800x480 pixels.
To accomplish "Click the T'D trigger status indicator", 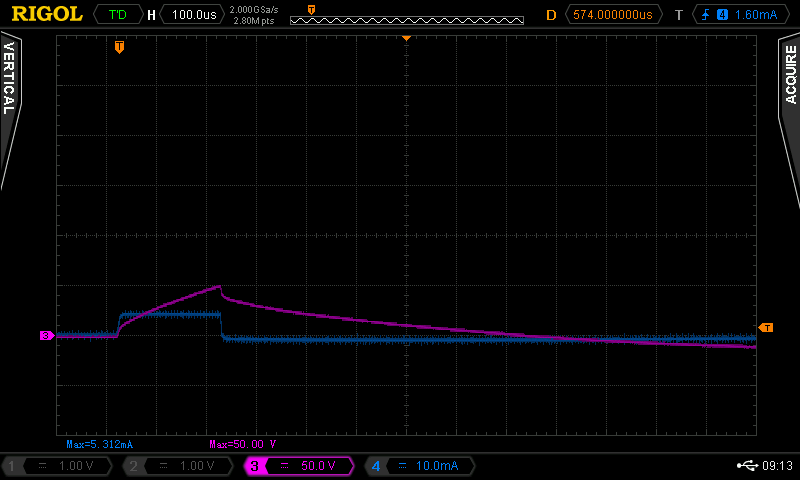I will (117, 15).
